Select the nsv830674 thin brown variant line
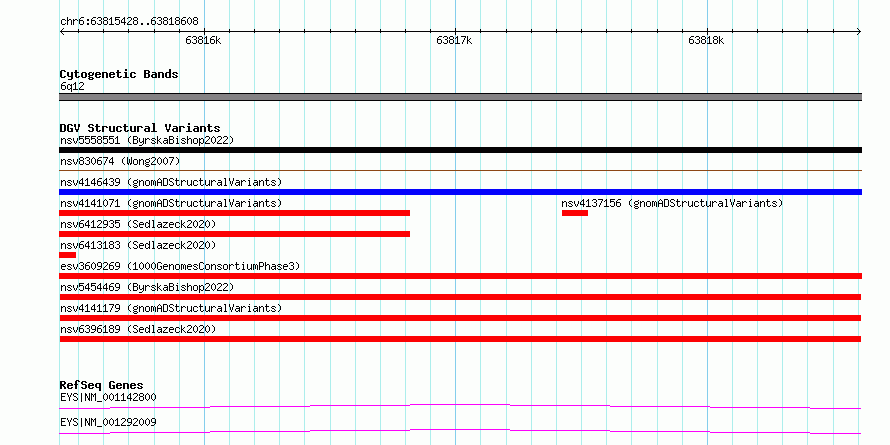The image size is (890, 445). point(460,170)
